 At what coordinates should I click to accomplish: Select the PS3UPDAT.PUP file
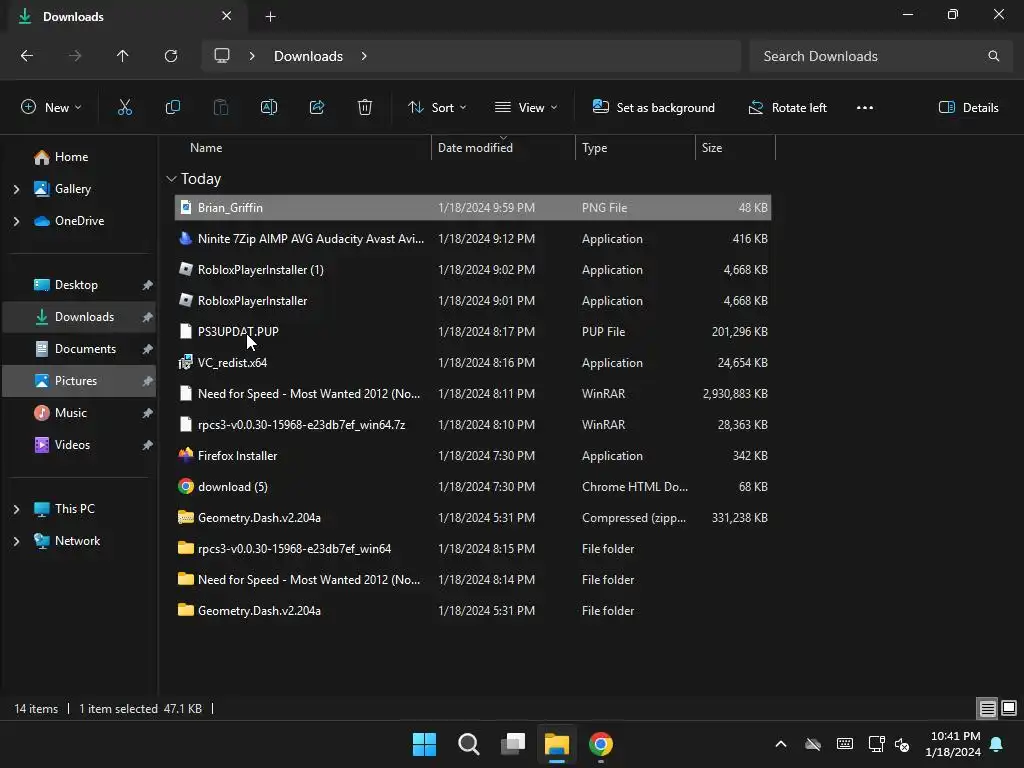(x=473, y=332)
